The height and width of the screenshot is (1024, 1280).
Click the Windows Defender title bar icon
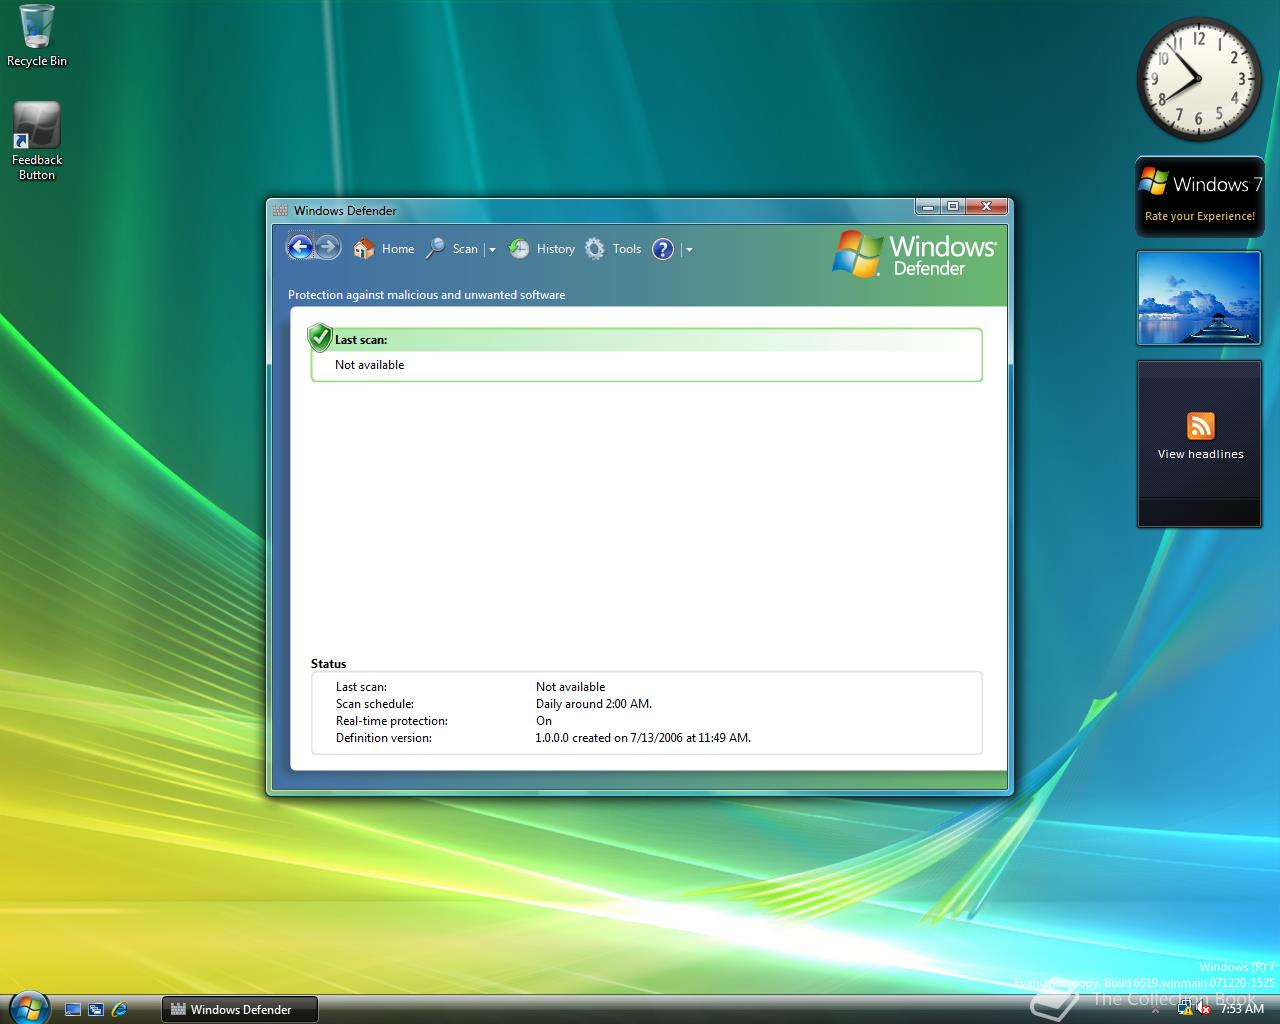281,210
